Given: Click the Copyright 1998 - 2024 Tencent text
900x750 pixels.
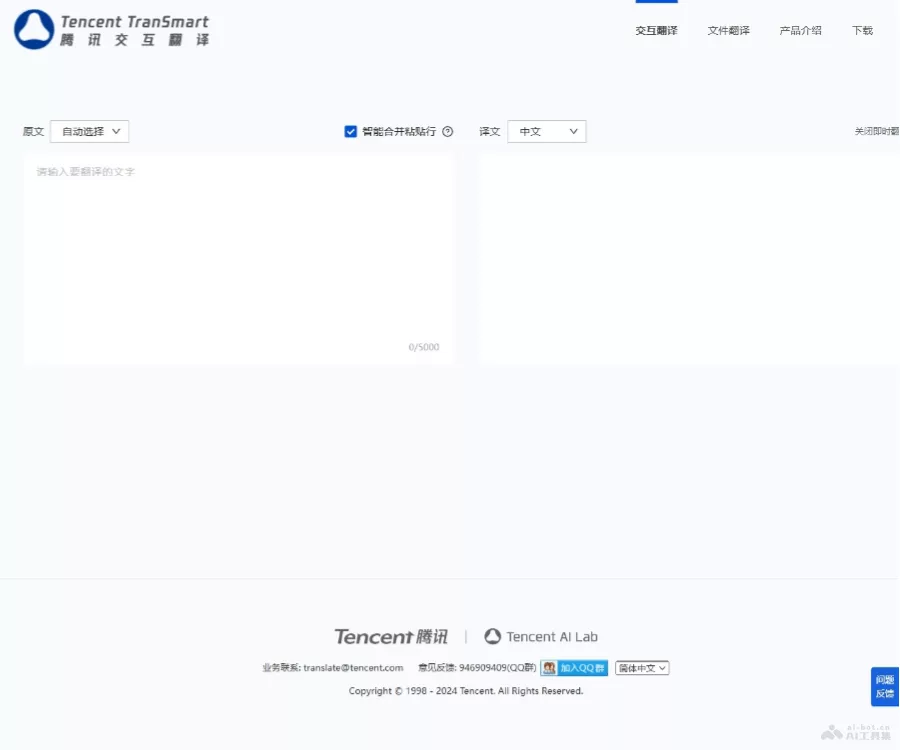Looking at the screenshot, I should tap(465, 691).
